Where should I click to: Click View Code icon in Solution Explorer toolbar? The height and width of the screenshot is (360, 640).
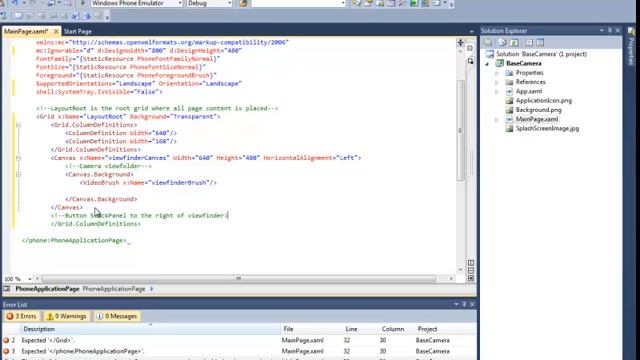(x=529, y=42)
